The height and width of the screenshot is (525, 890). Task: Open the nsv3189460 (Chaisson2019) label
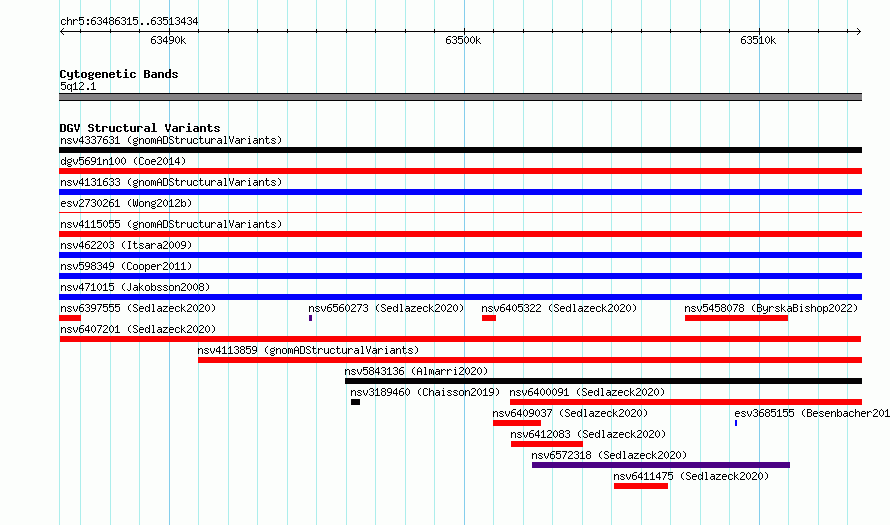coord(425,392)
